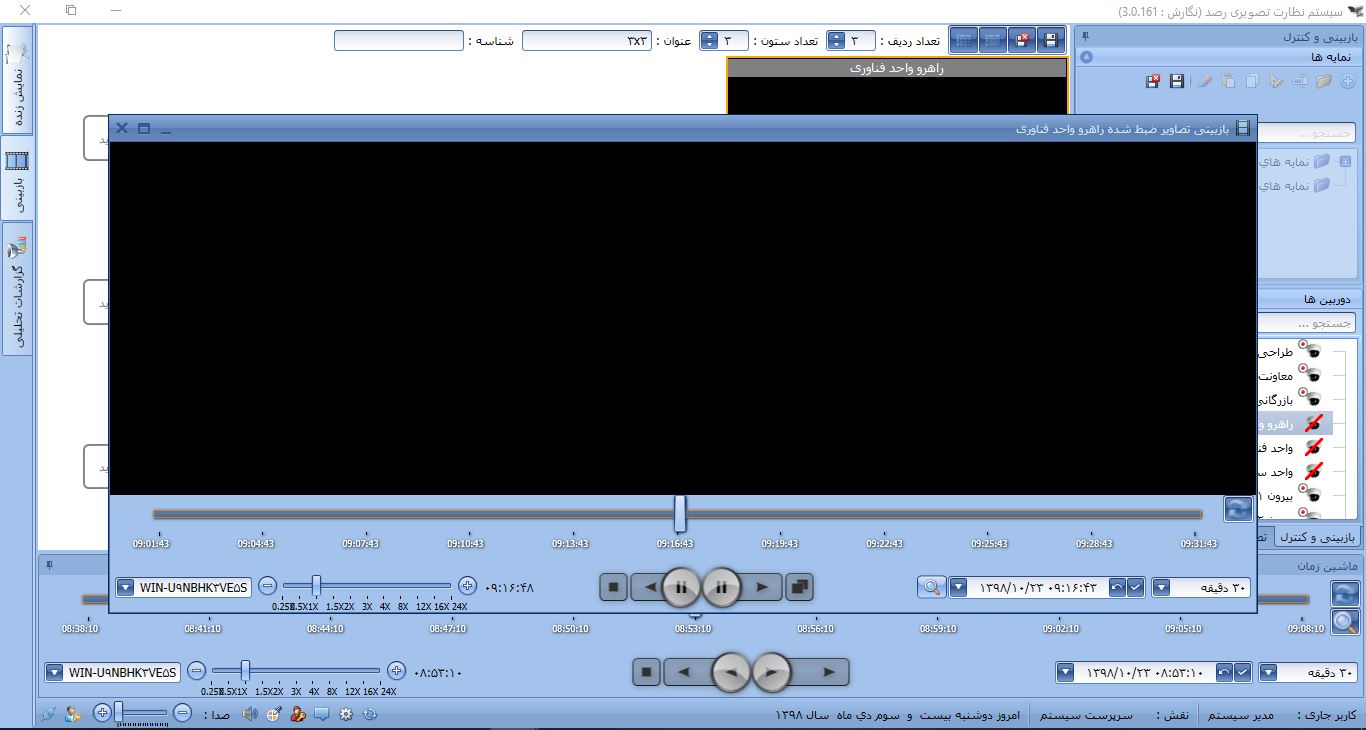Open the WIN-U9NBHK server dropdown in playback window
Screen dimensions: 1366x730
click(125, 587)
